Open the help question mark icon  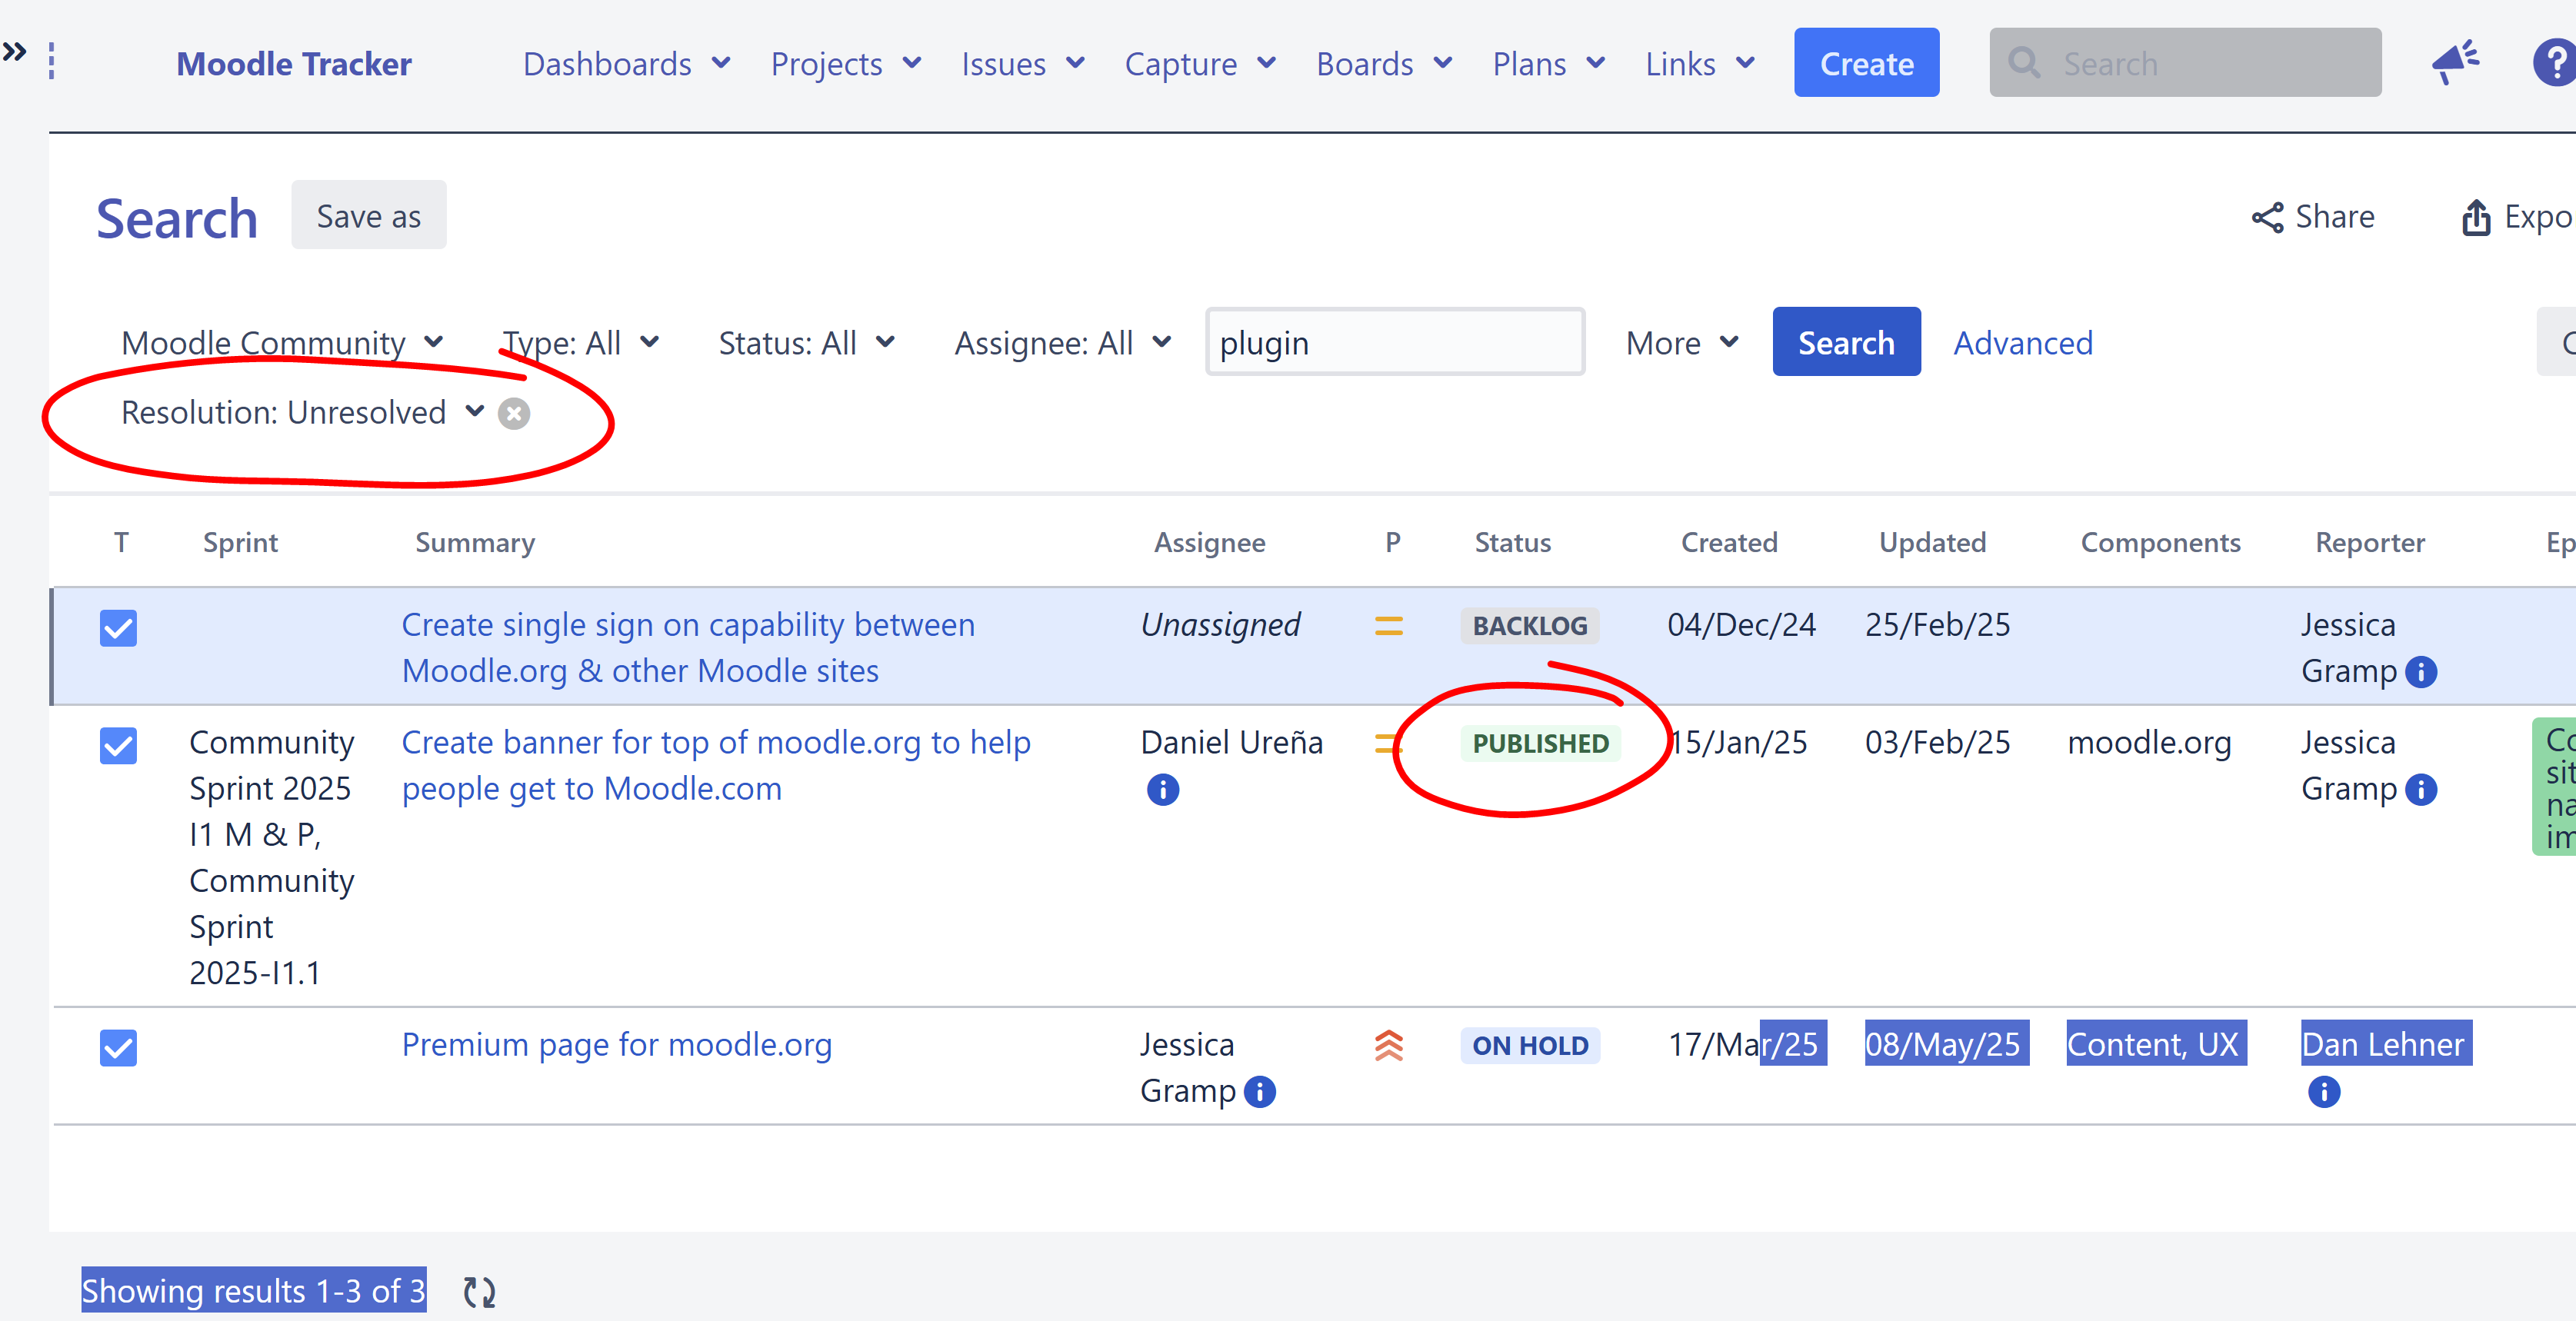[2554, 63]
